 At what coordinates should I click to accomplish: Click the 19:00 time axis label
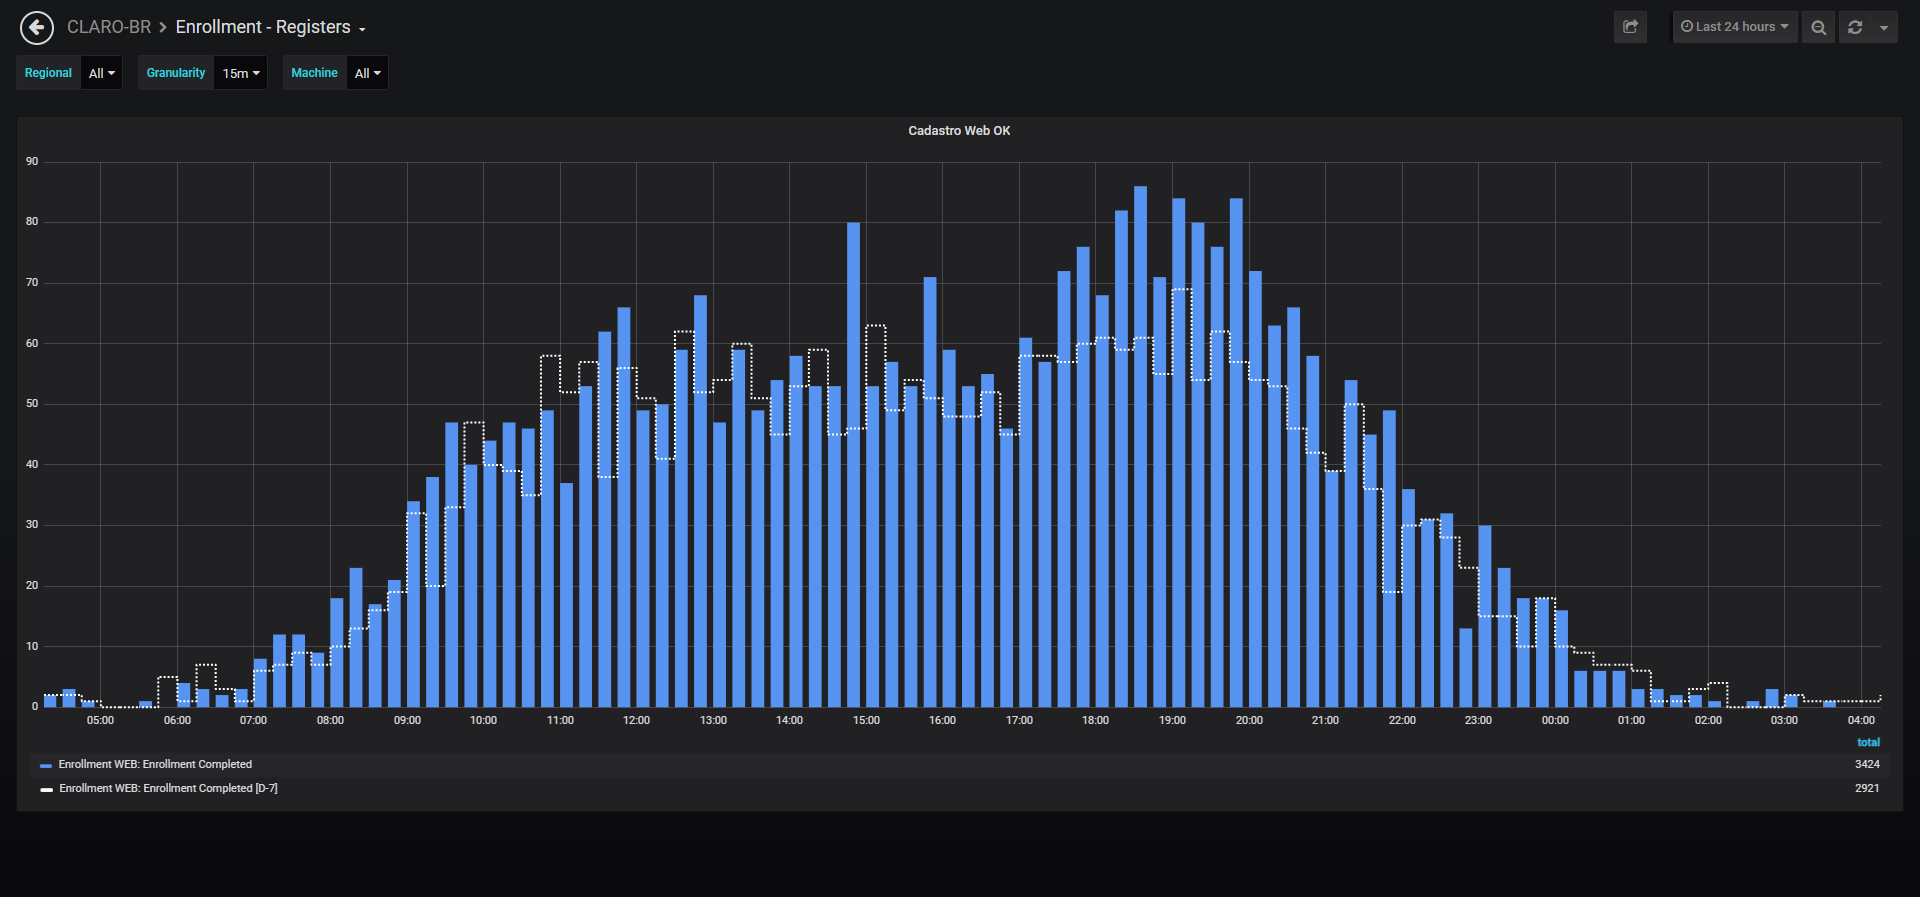1172,720
